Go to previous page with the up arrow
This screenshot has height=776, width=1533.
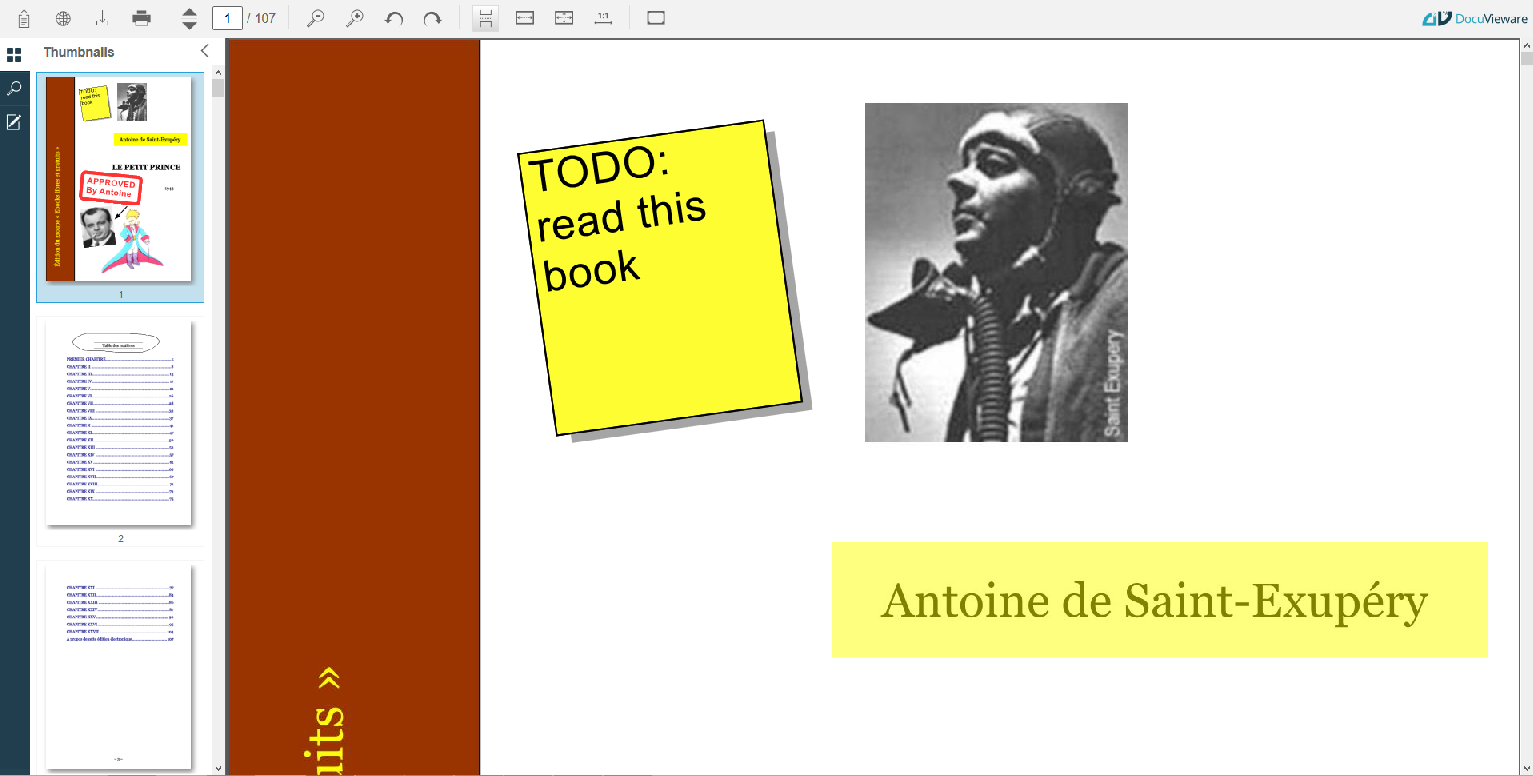coord(190,12)
